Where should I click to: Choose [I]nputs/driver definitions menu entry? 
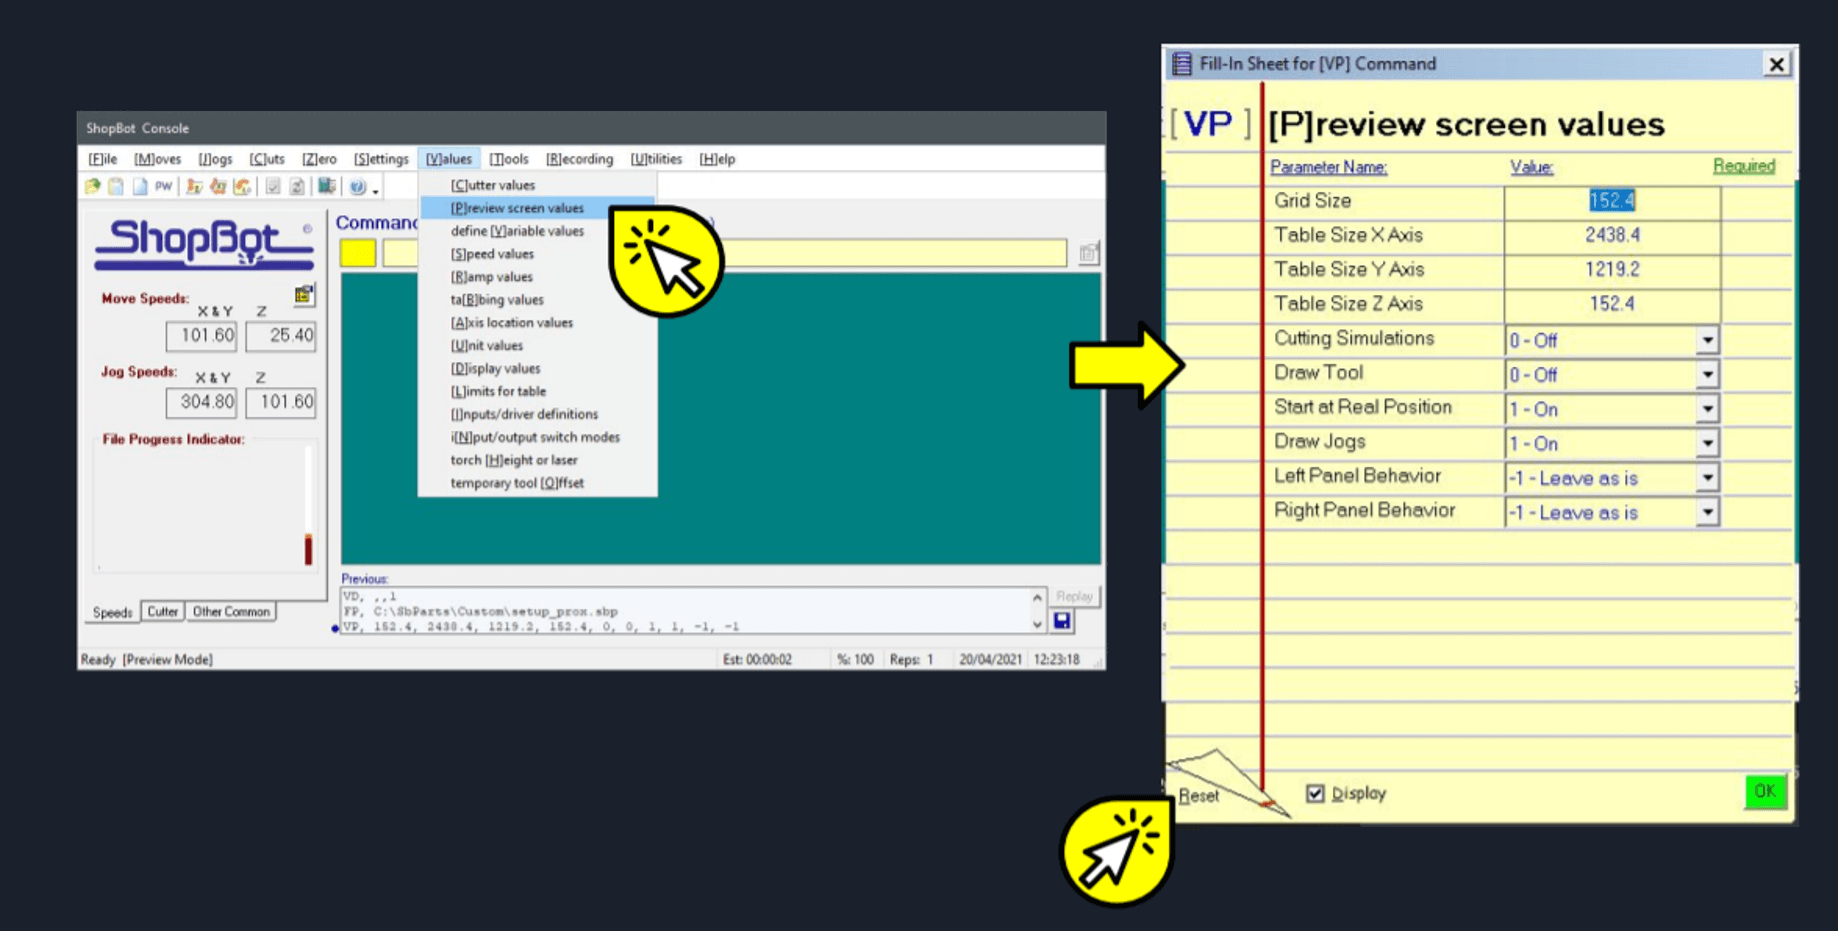coord(538,415)
